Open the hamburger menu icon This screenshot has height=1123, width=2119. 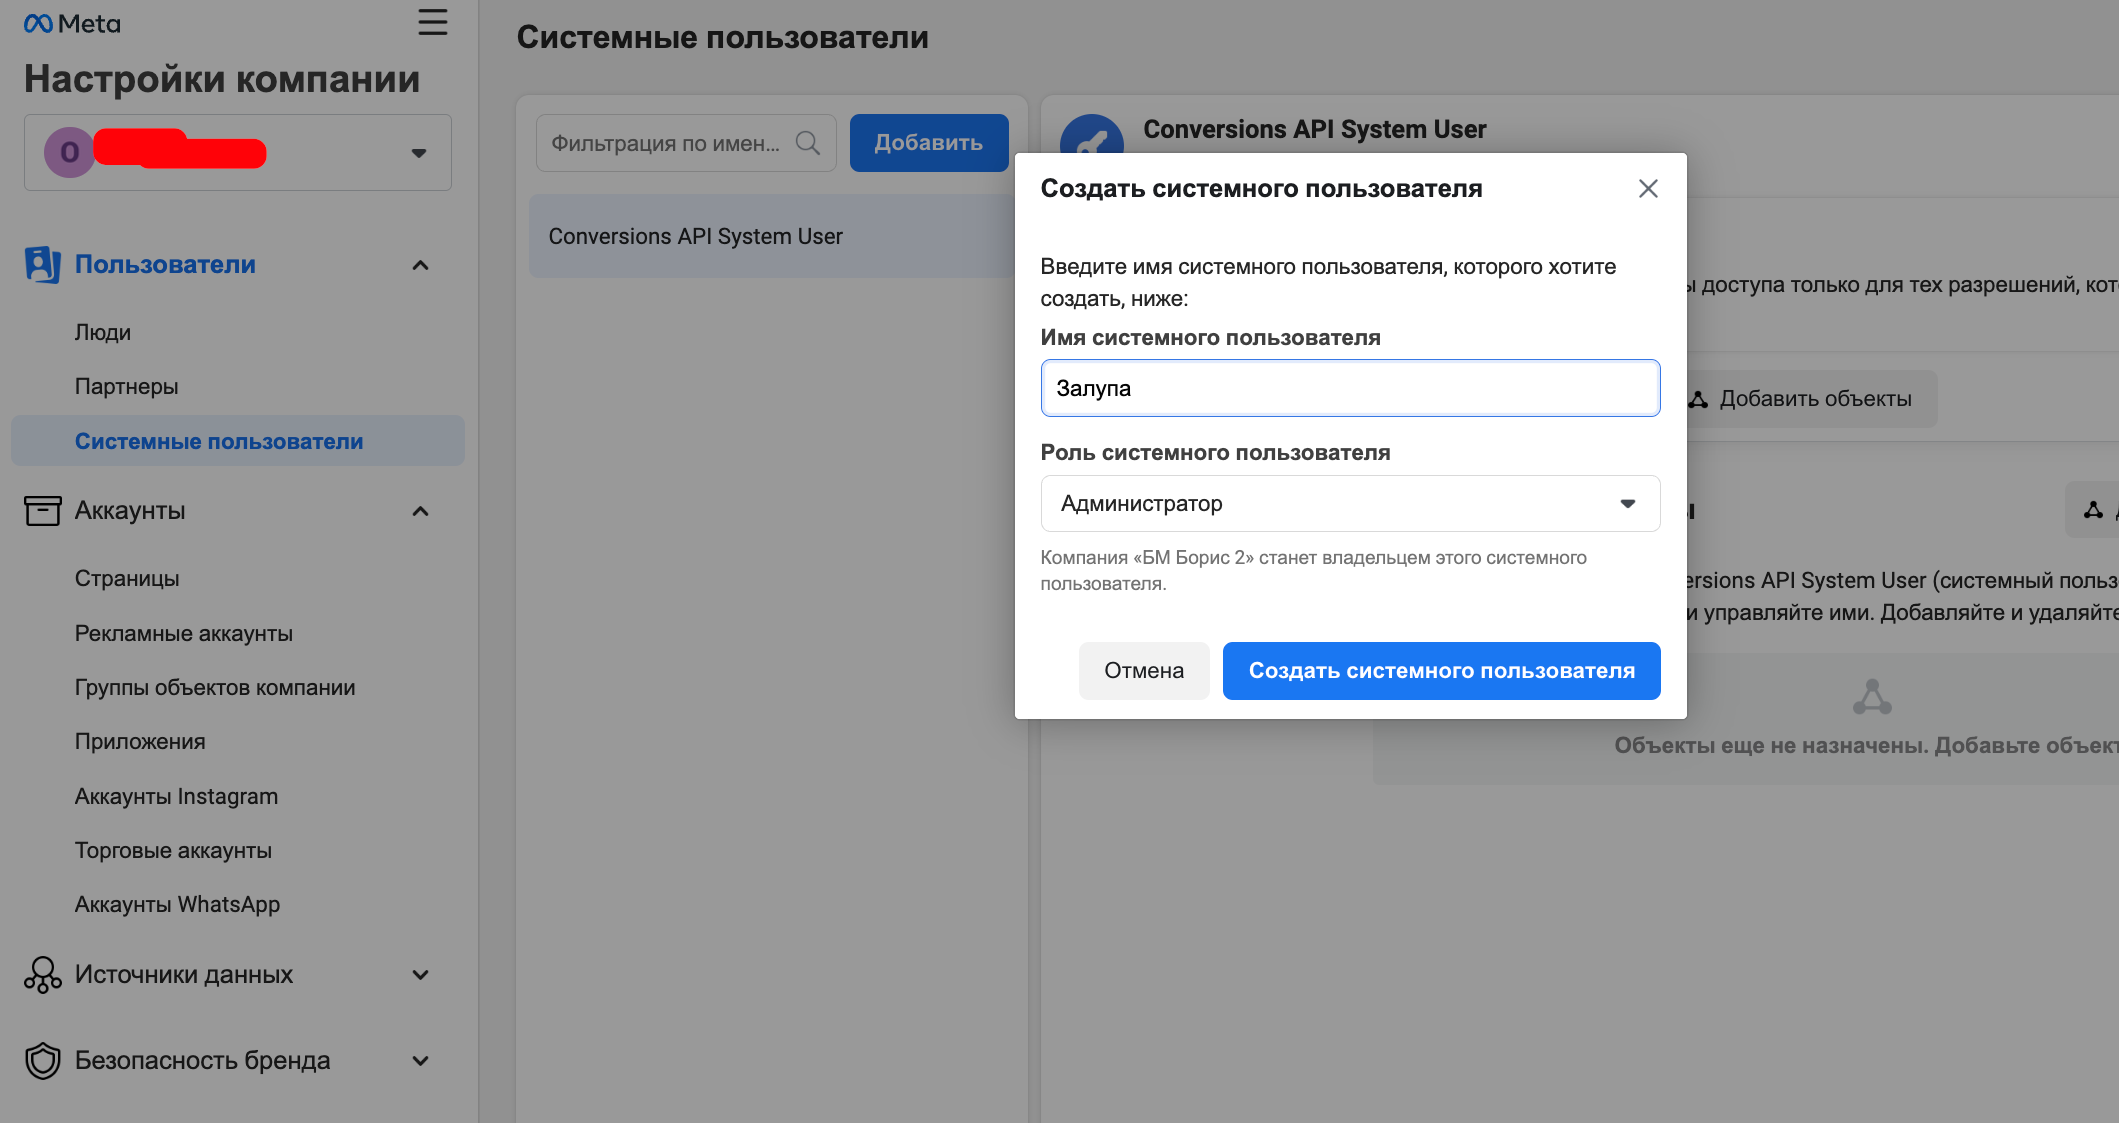tap(432, 22)
